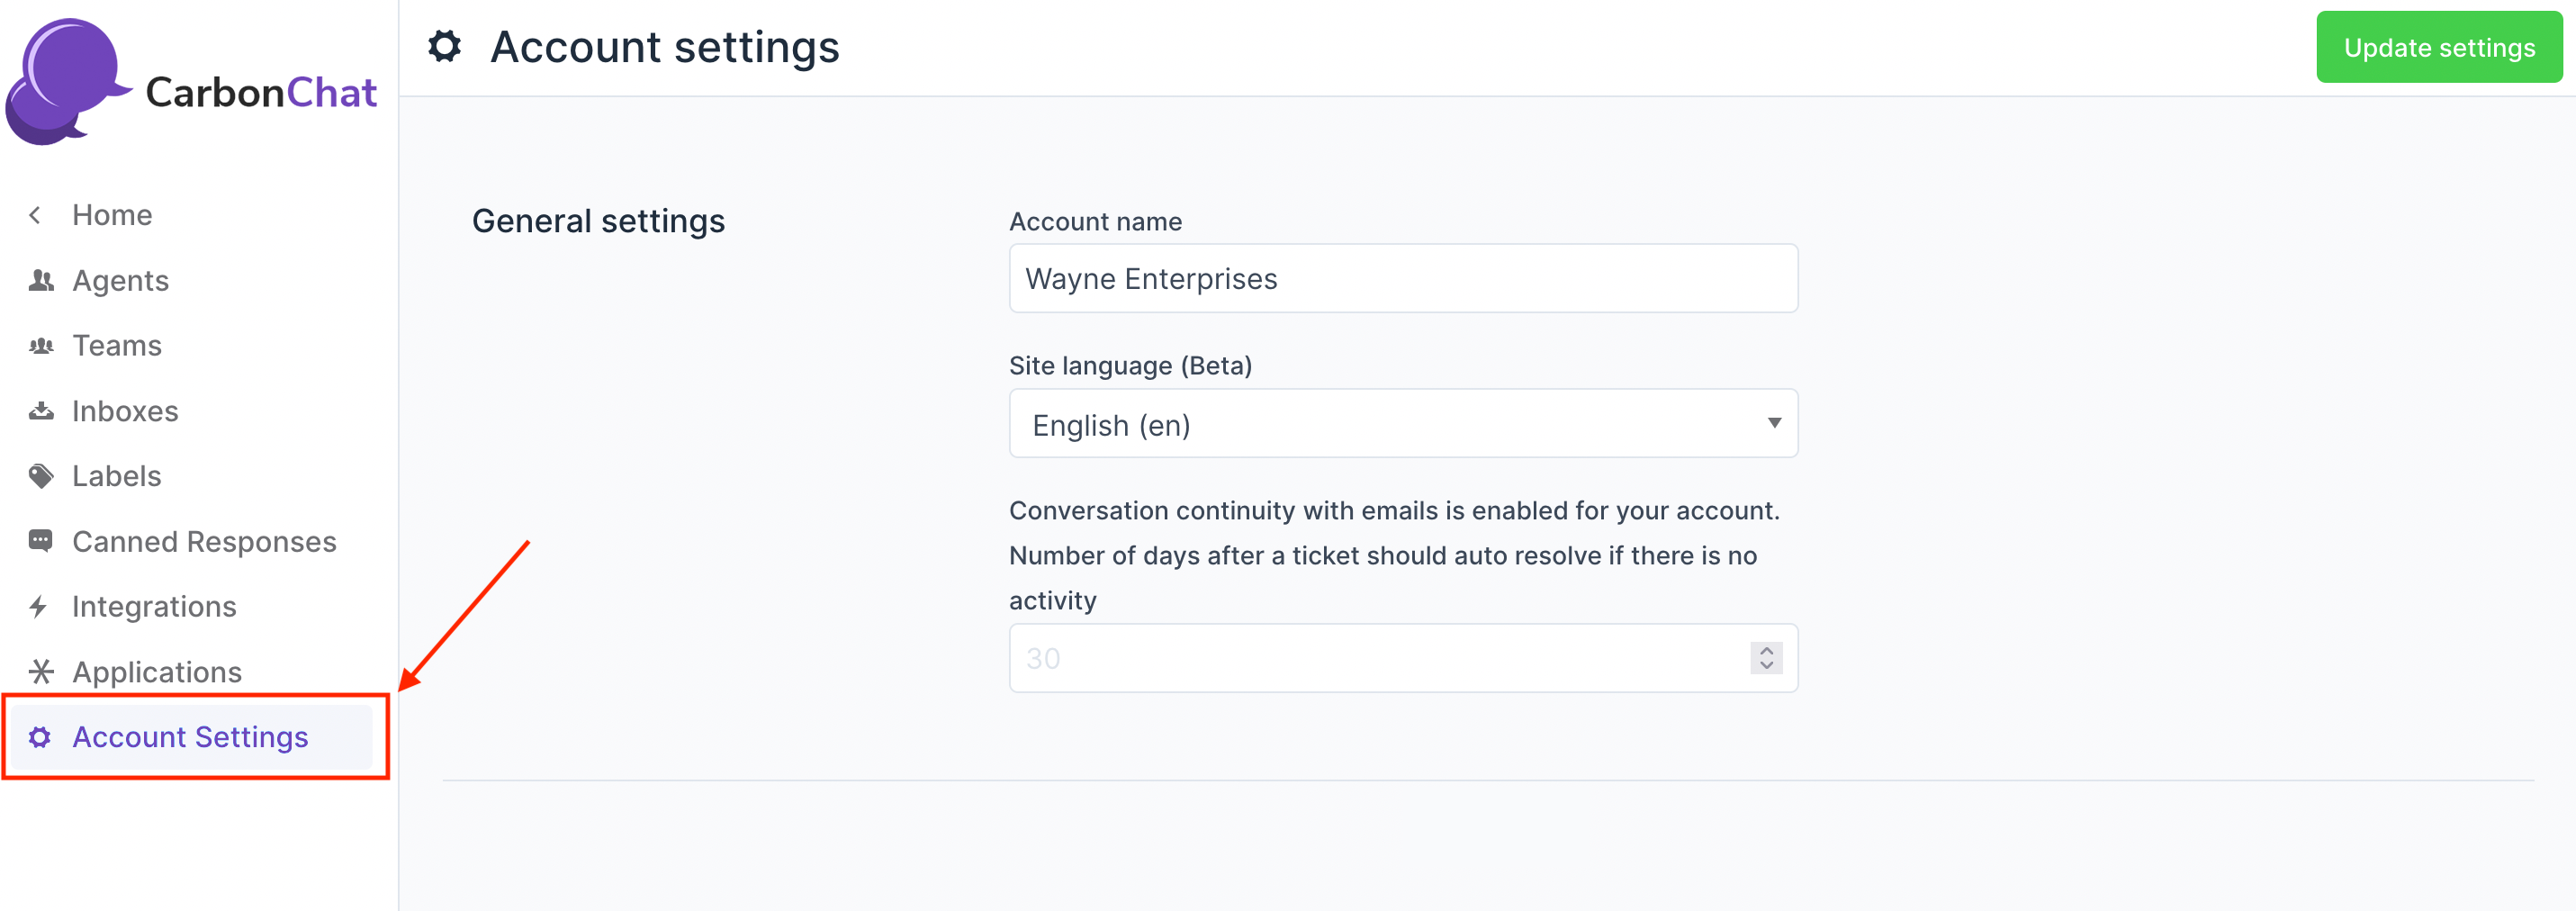The width and height of the screenshot is (2576, 911).
Task: Click the Account Settings gear icon in sidebar
Action: point(40,737)
